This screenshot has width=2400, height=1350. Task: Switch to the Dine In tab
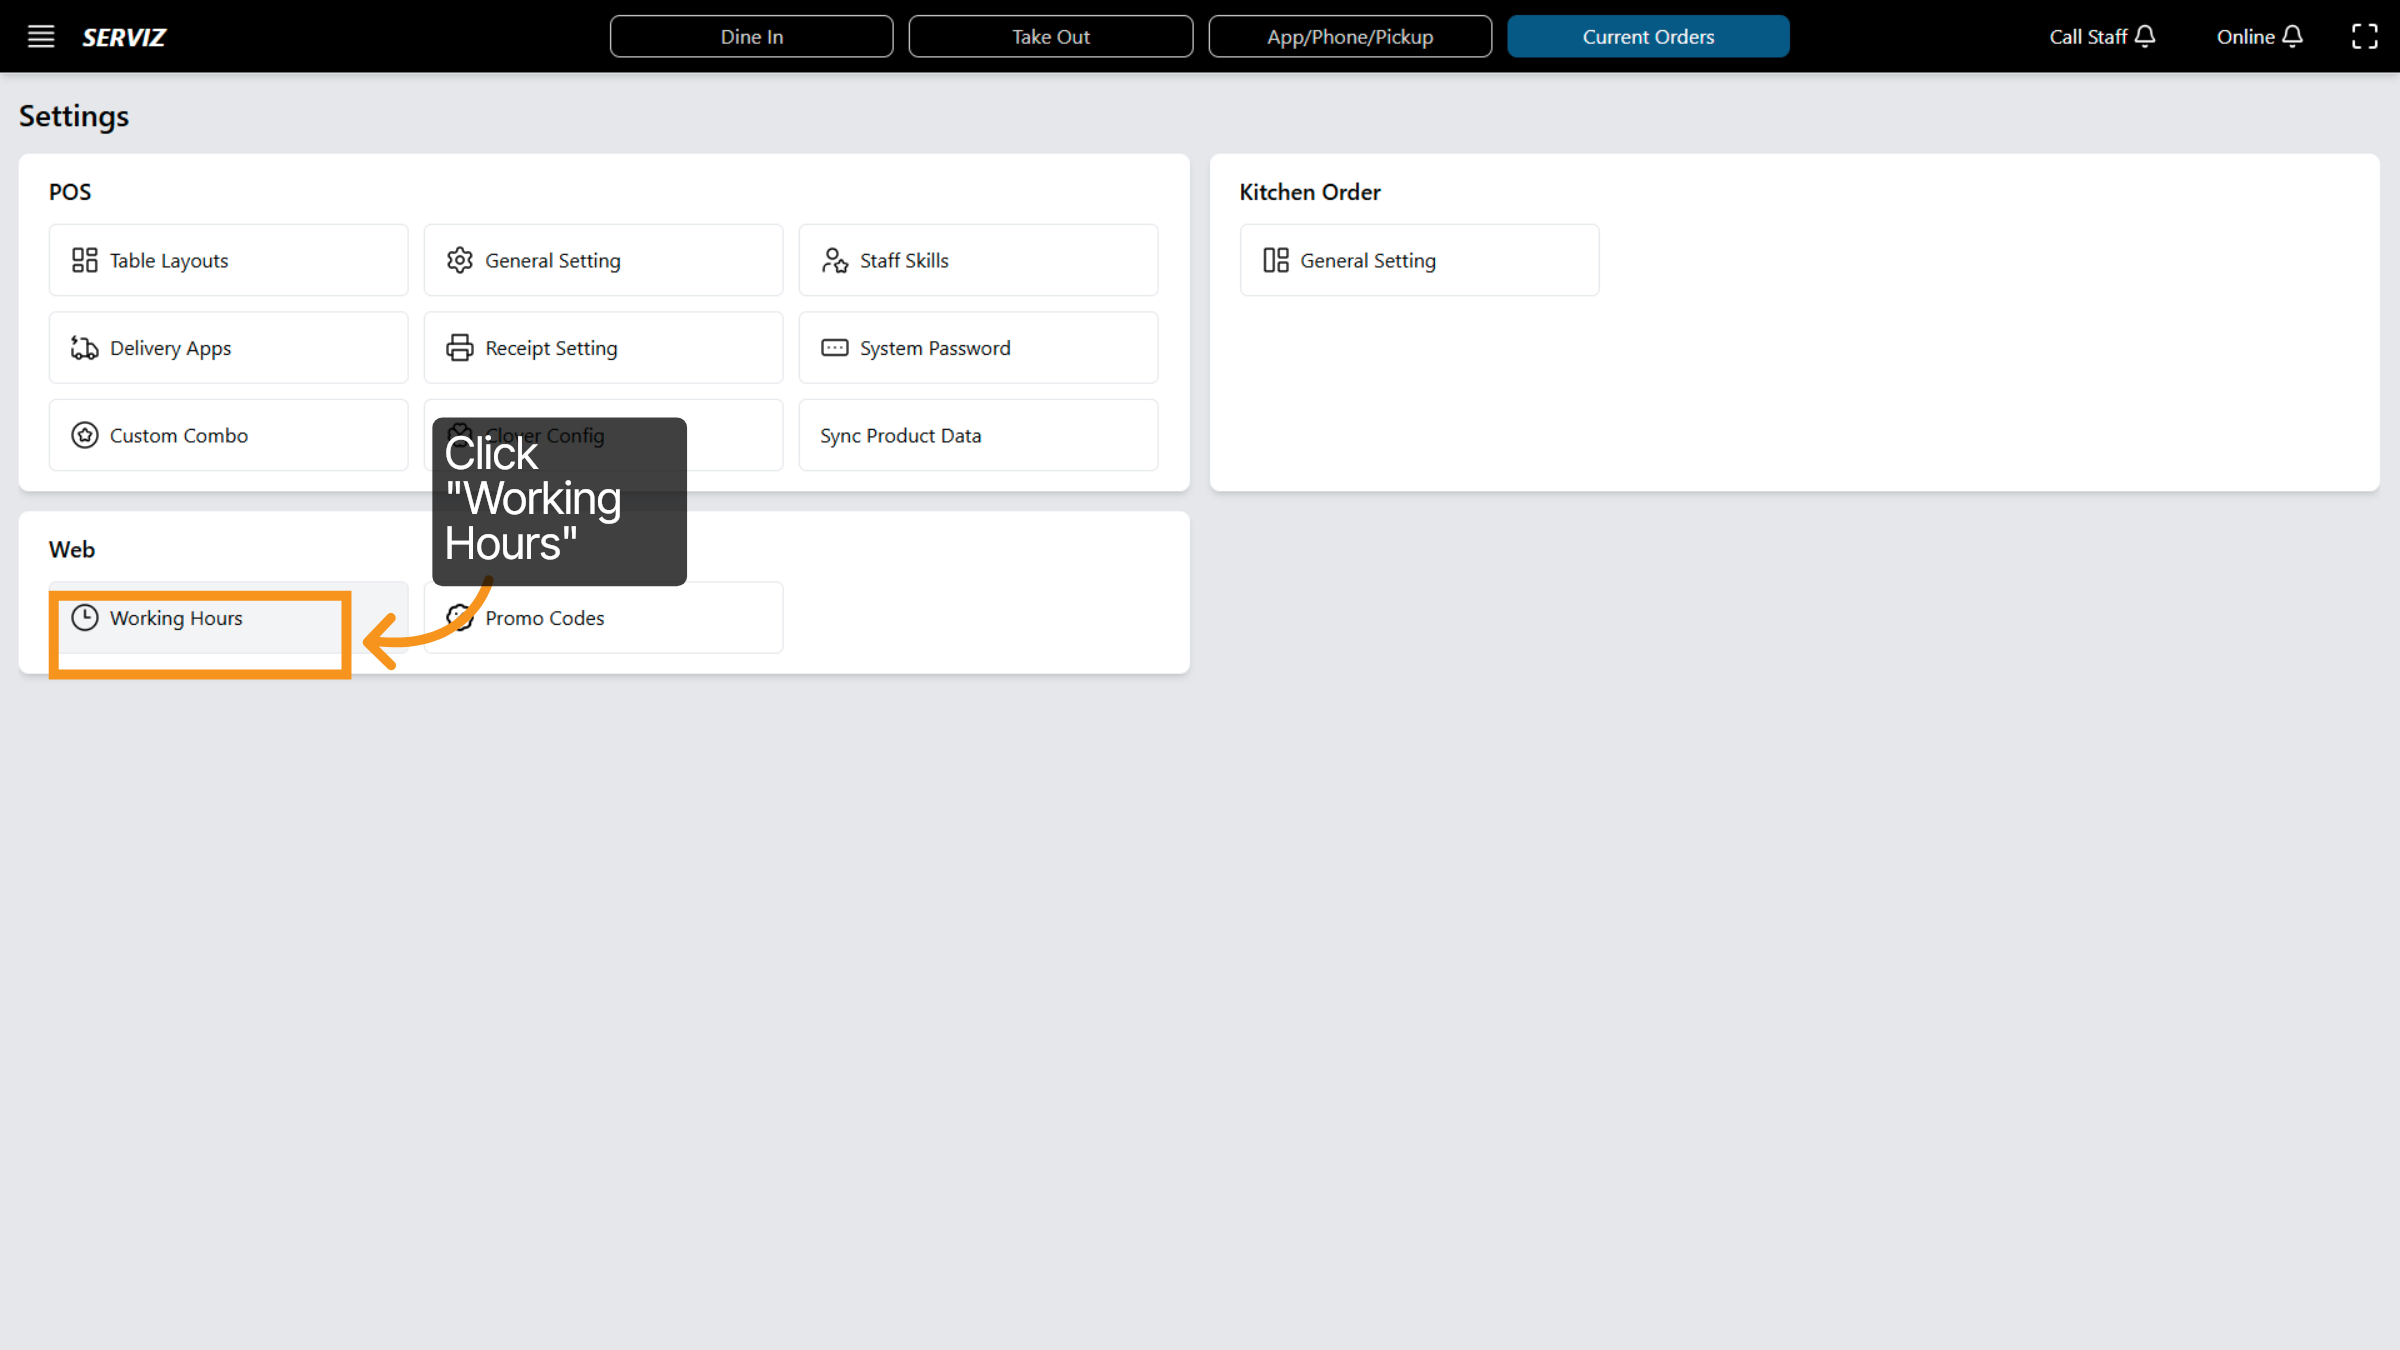[751, 37]
